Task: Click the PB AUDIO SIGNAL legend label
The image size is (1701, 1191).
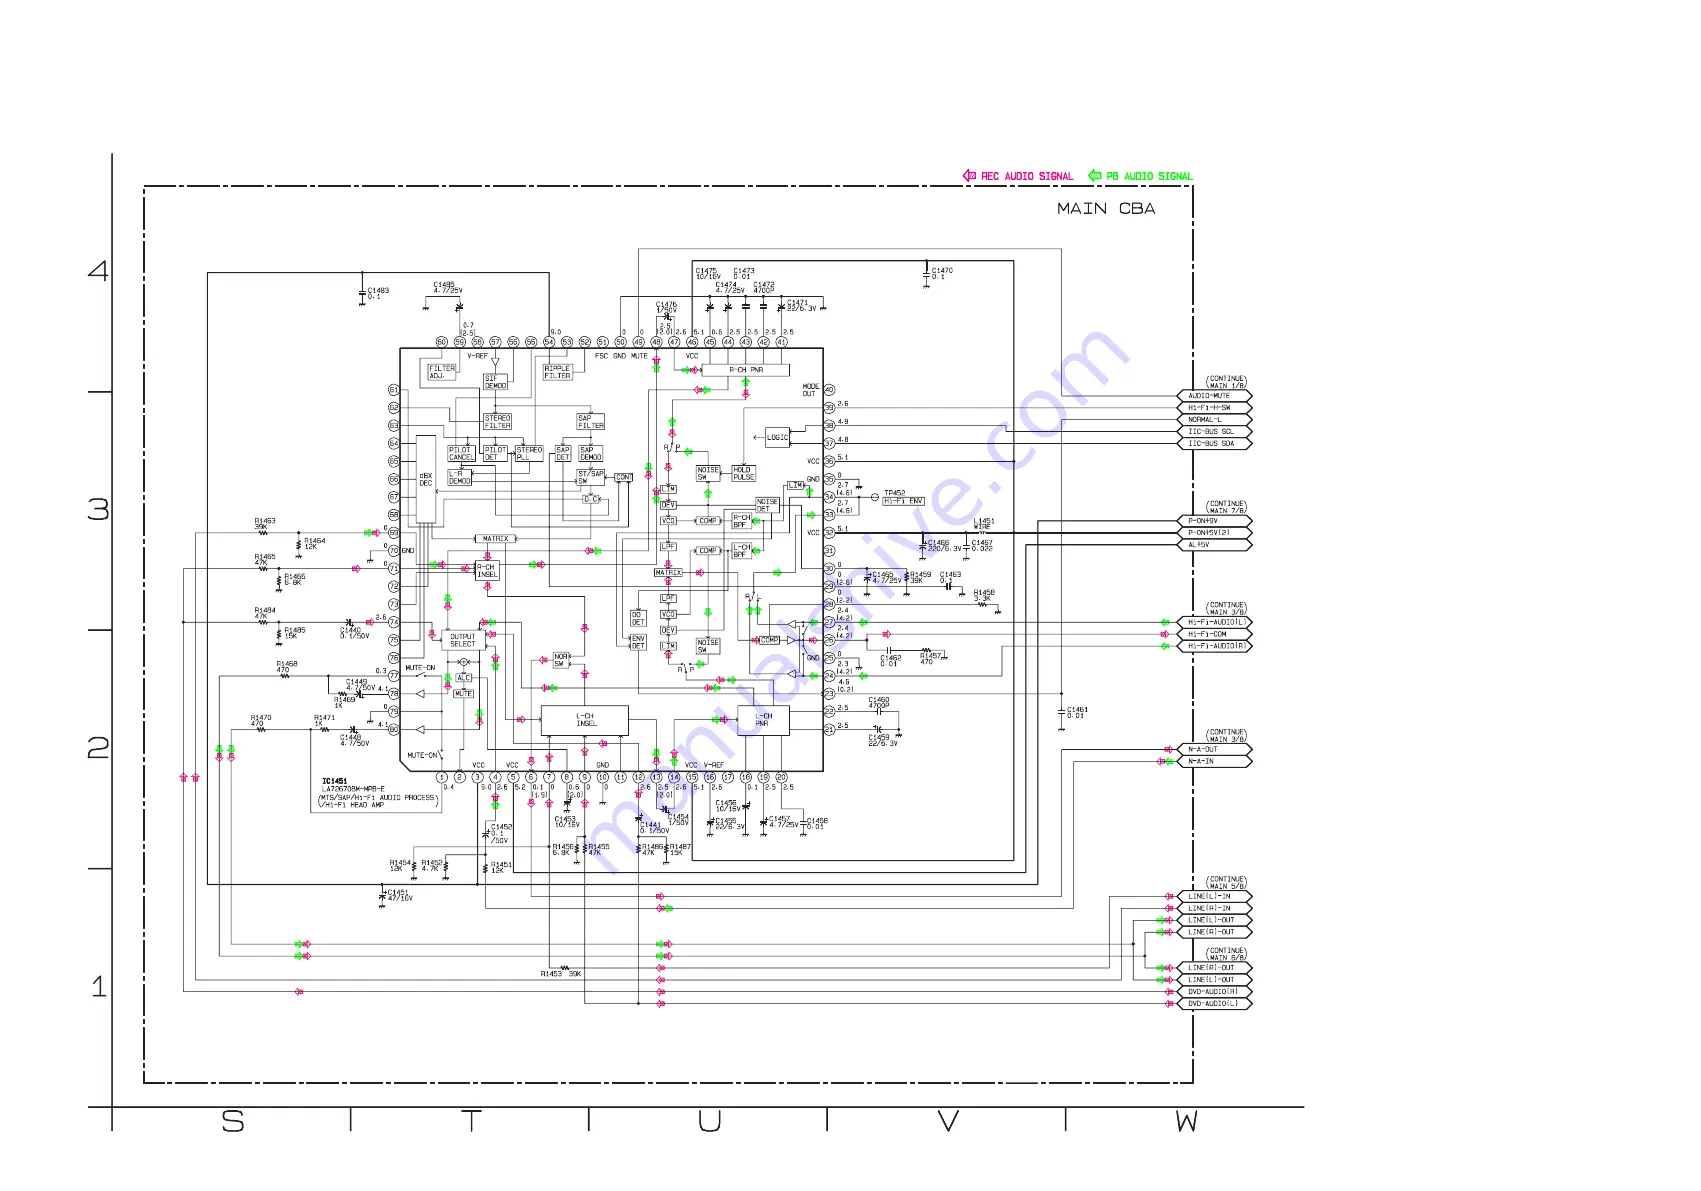Action: point(1149,176)
